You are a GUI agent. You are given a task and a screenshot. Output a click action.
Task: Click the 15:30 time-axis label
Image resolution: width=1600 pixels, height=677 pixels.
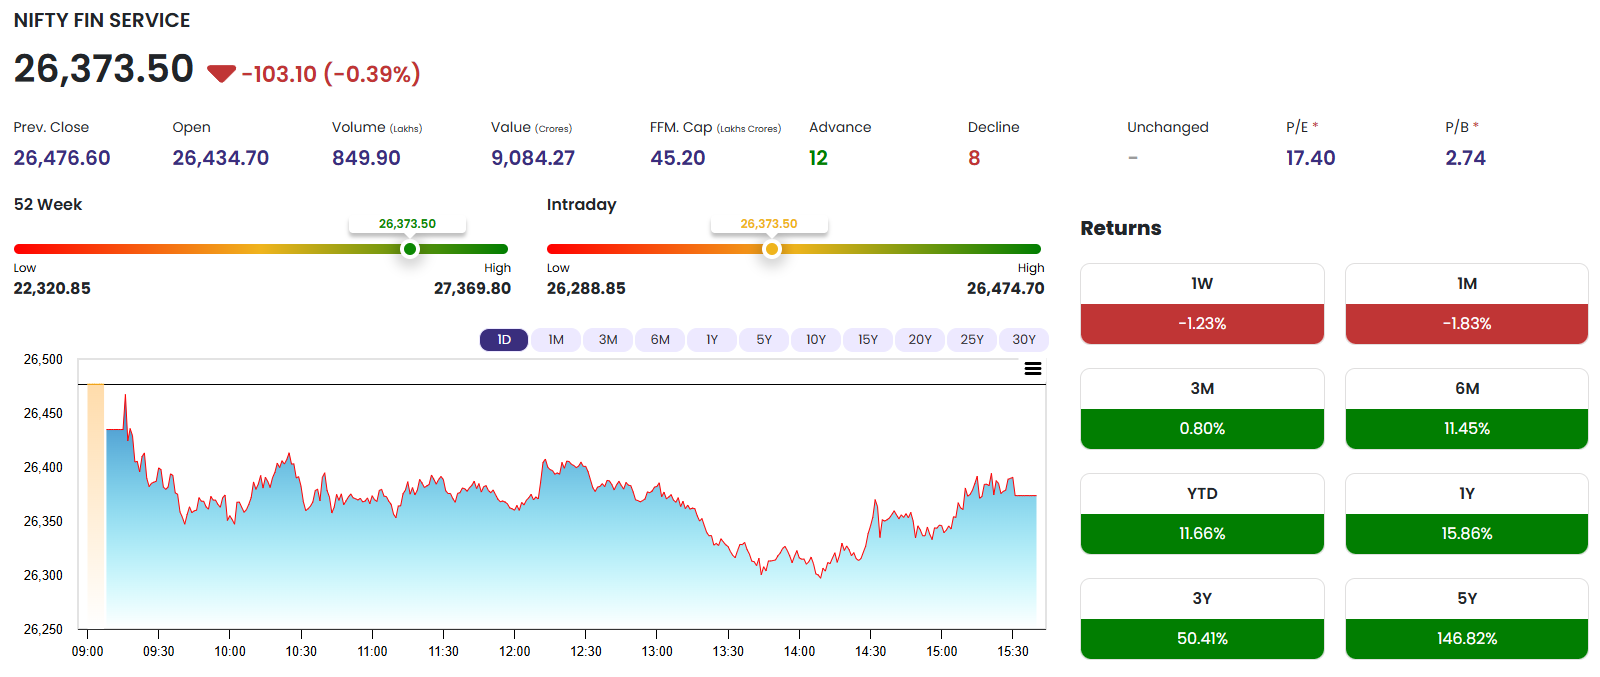pyautogui.click(x=1013, y=651)
